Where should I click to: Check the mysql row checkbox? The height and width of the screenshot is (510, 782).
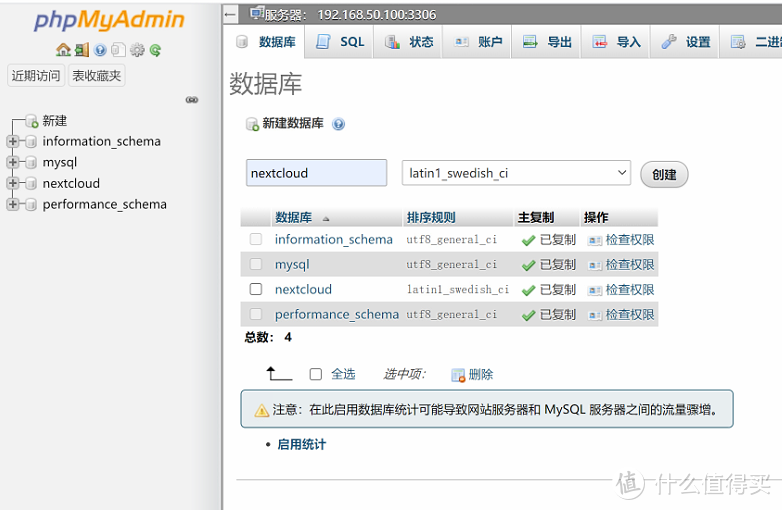(256, 264)
